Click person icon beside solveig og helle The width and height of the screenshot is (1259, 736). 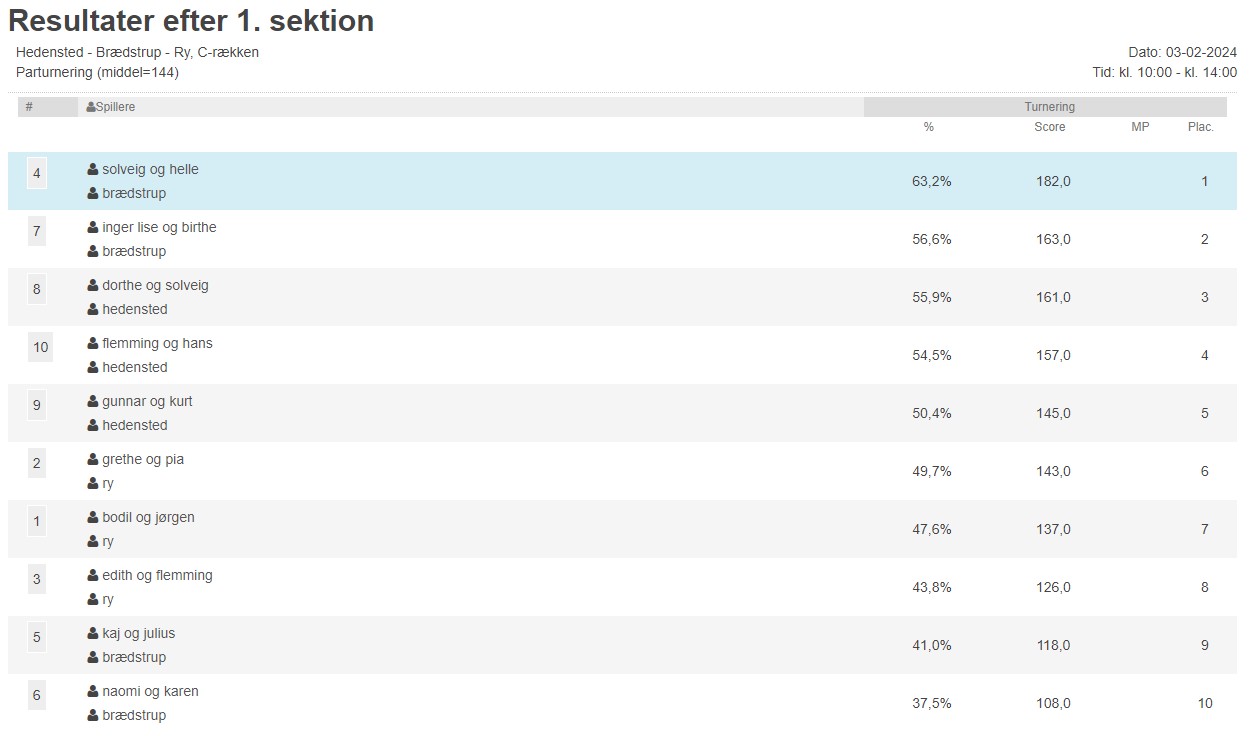pyautogui.click(x=93, y=170)
